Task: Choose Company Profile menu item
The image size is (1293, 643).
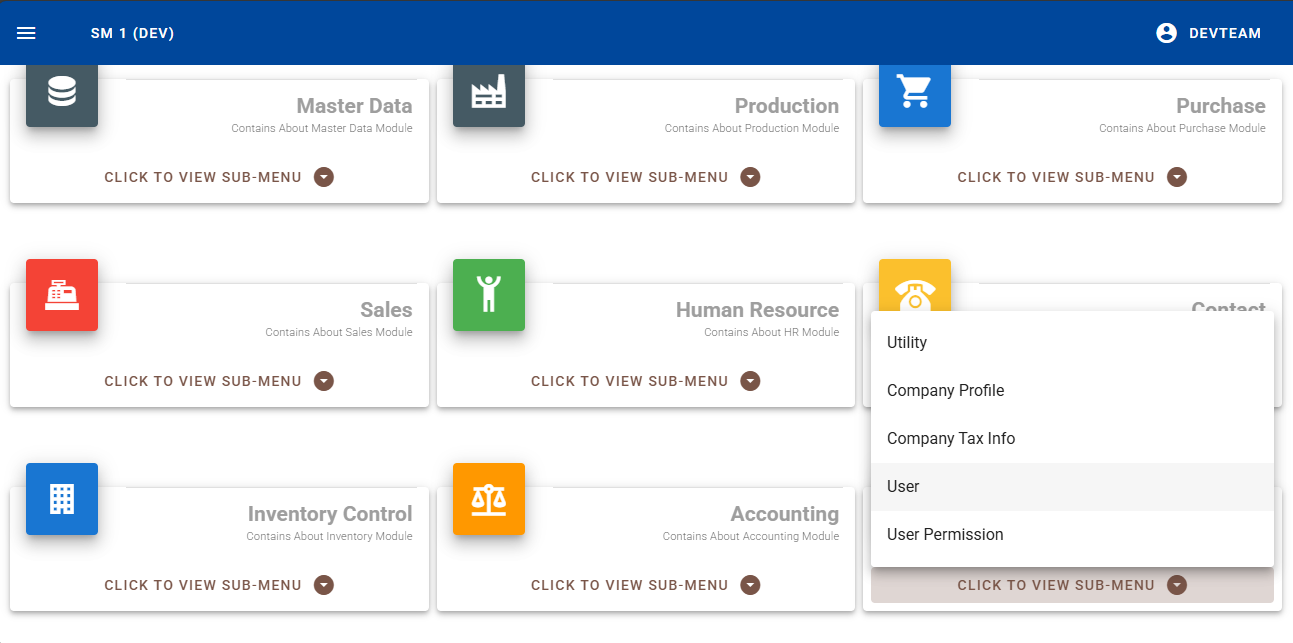Action: click(945, 391)
